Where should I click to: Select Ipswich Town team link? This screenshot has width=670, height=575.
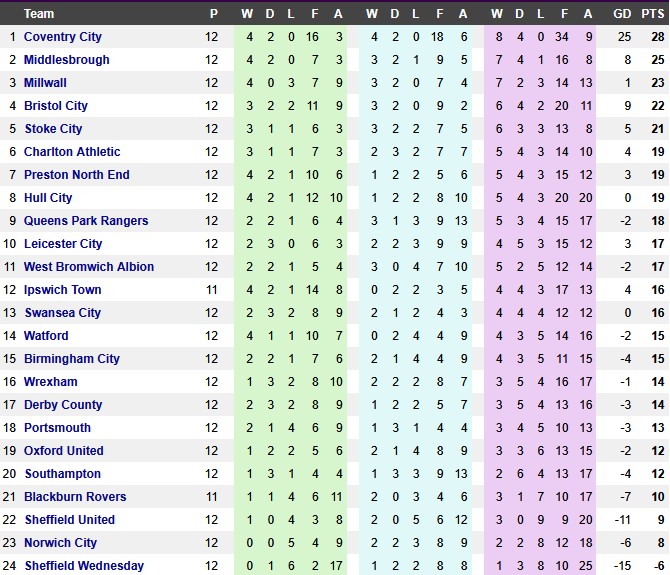click(x=63, y=290)
